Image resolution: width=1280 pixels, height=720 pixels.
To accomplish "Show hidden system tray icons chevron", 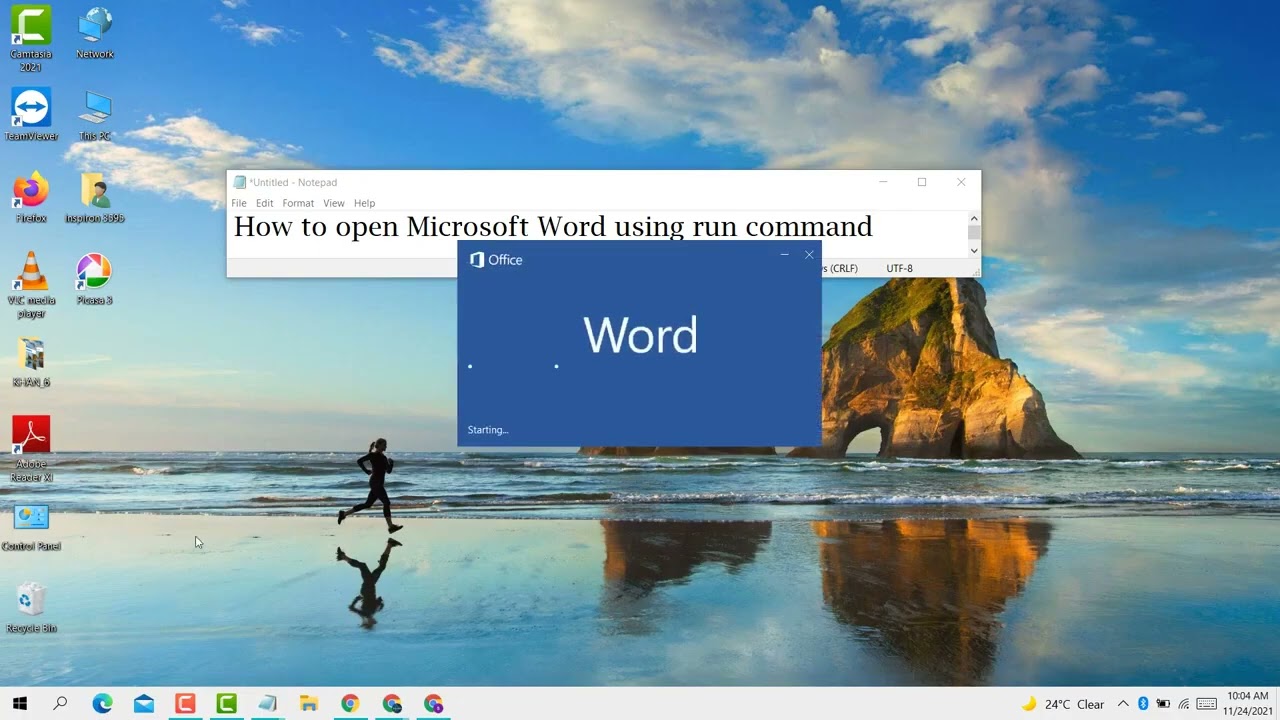I will coord(1123,704).
